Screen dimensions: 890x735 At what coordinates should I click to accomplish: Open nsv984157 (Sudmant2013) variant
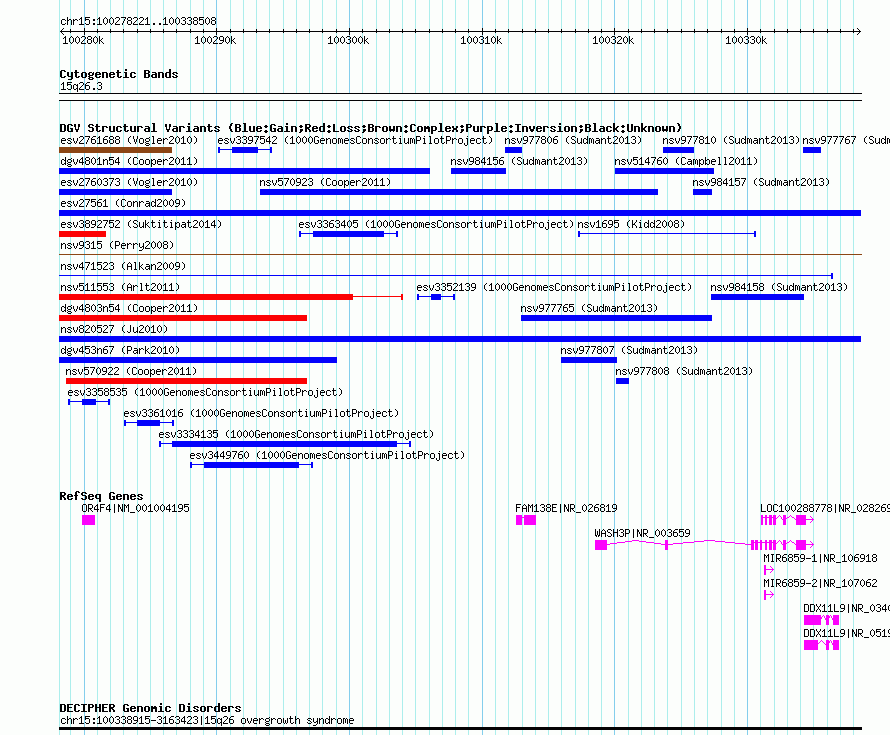point(761,182)
